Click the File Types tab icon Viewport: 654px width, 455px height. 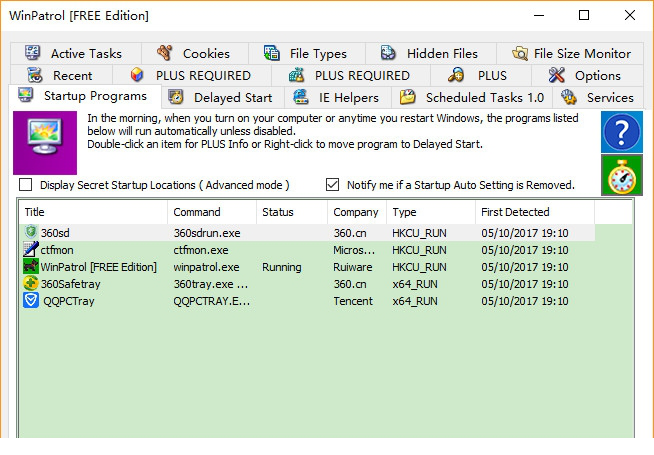pos(272,53)
